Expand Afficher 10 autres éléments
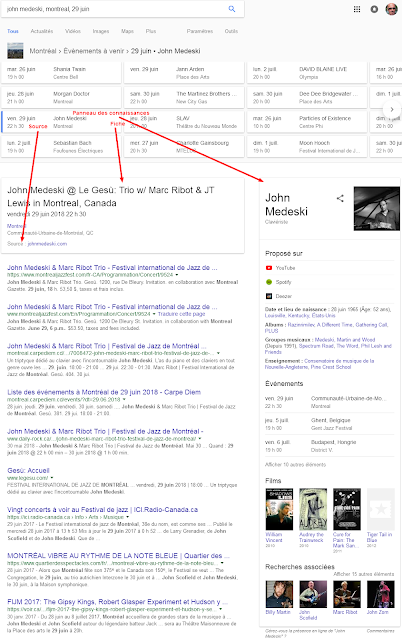The width and height of the screenshot is (402, 640). 295,464
